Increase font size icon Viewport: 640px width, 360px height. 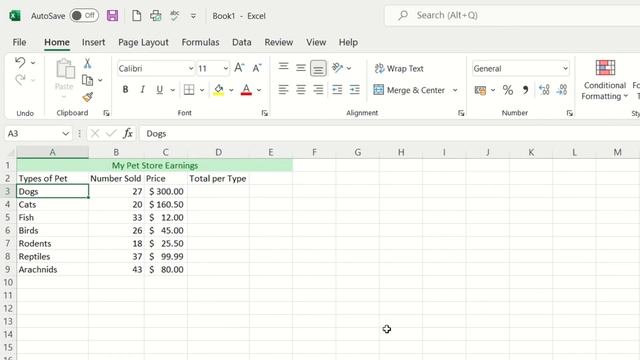(x=239, y=68)
